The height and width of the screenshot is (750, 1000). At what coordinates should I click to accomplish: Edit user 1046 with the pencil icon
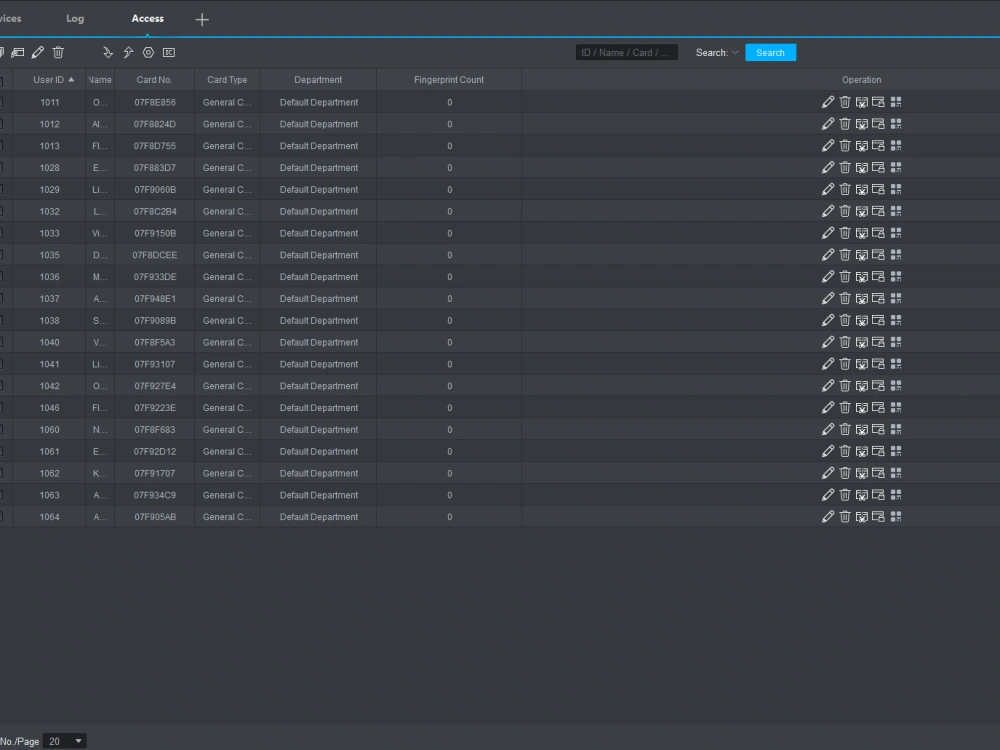click(x=828, y=408)
